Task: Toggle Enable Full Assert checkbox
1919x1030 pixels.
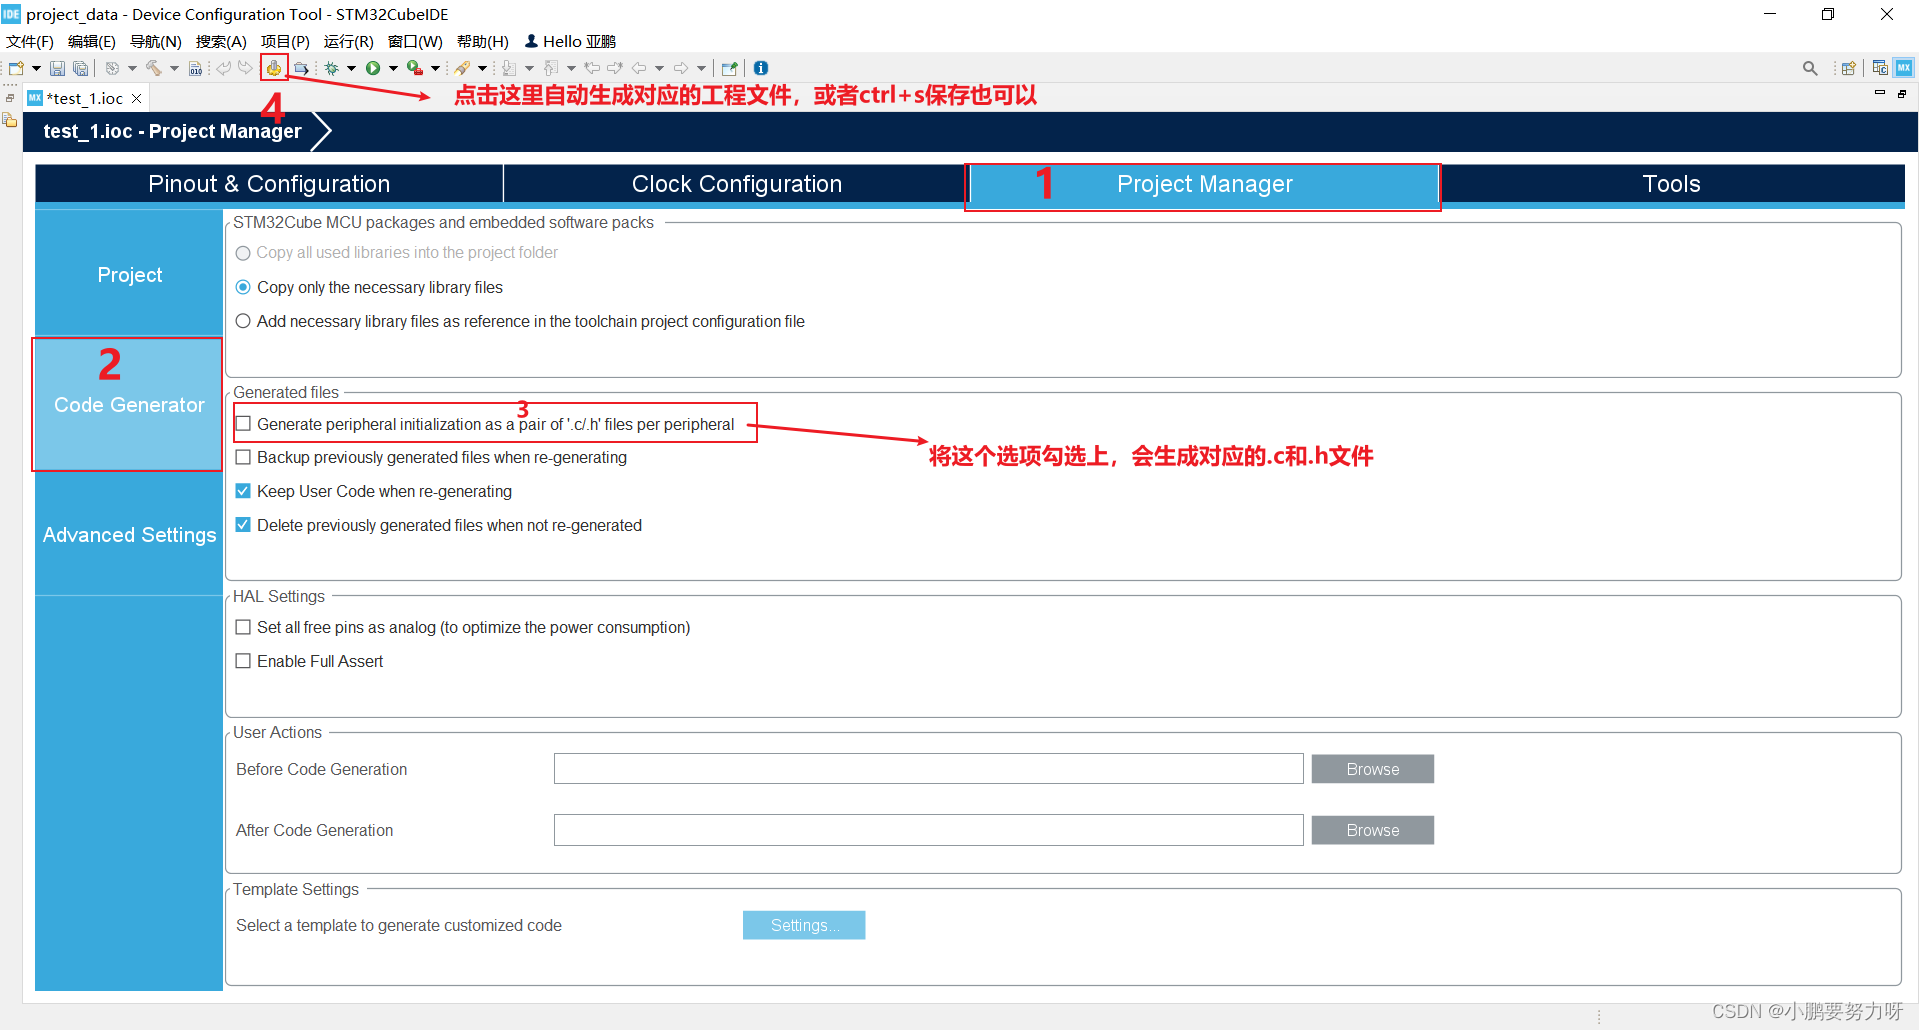Action: pyautogui.click(x=243, y=661)
